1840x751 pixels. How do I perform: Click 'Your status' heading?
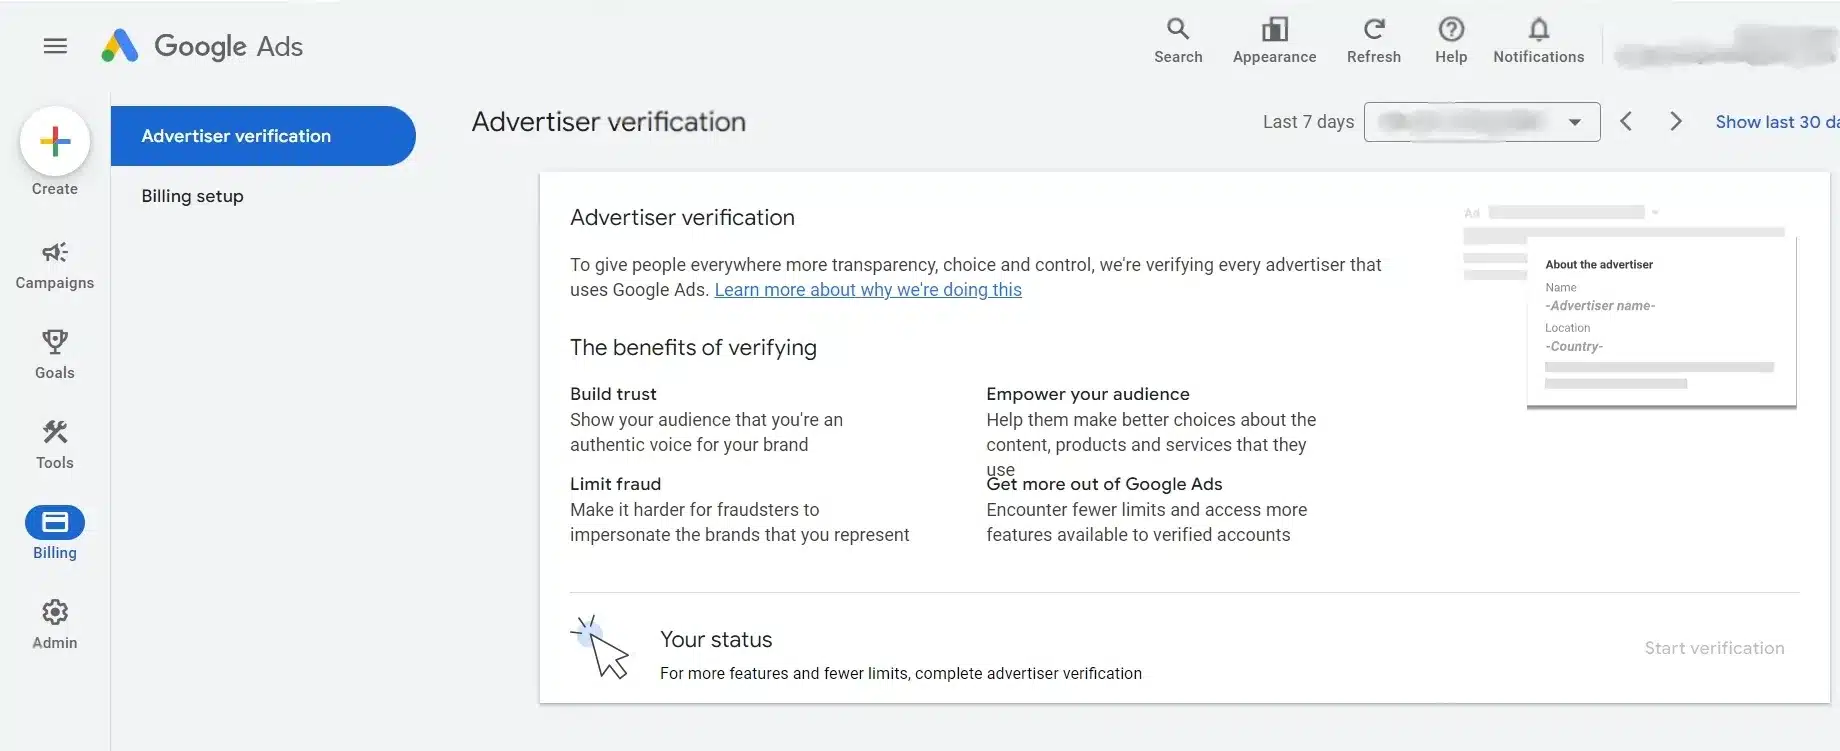click(x=716, y=640)
